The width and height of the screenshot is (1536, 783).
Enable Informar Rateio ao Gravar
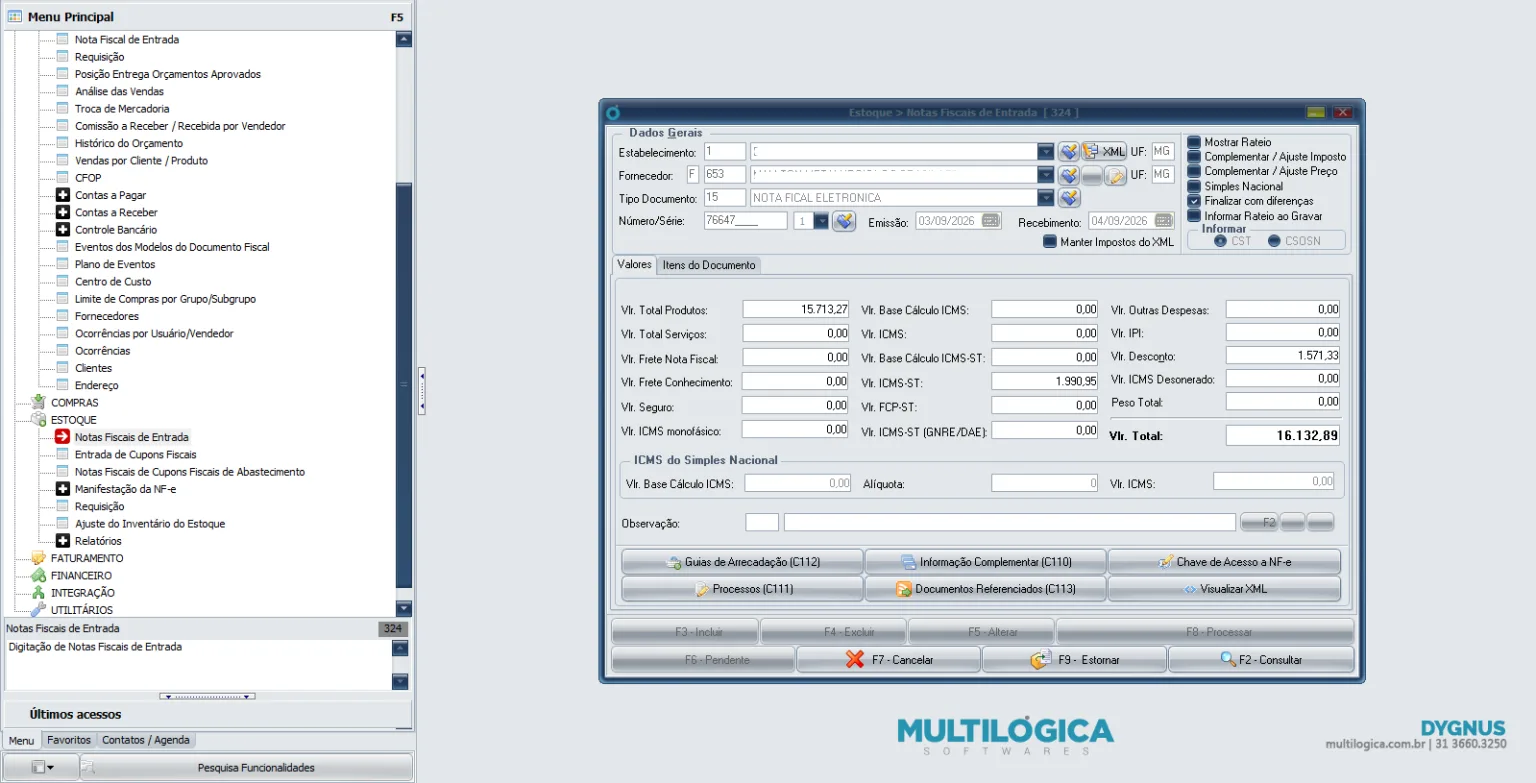coord(1194,216)
